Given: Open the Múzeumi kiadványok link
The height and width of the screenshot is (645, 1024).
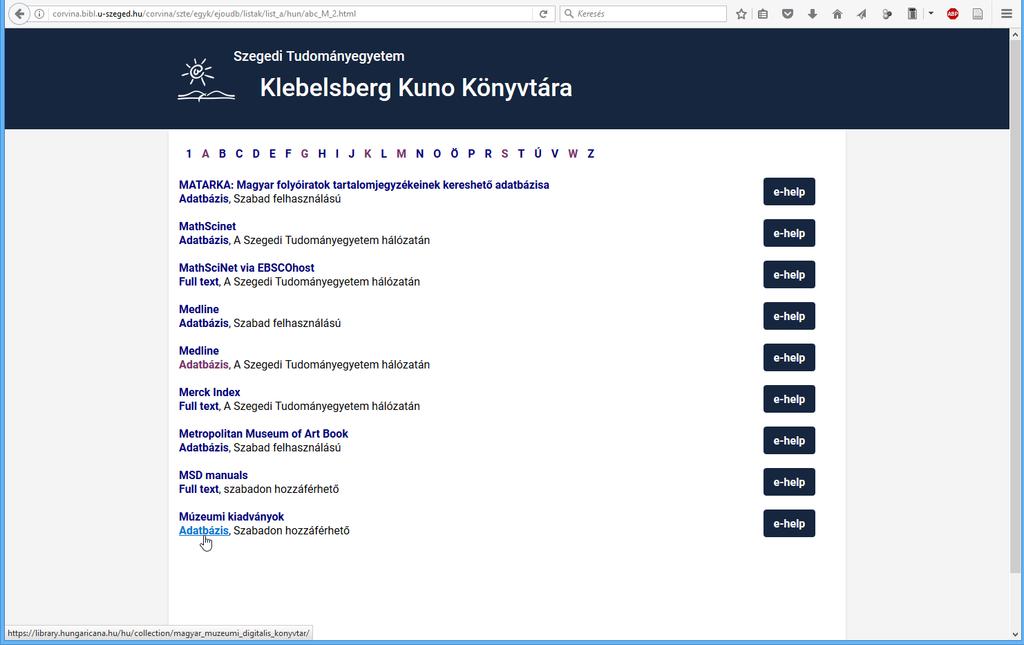Looking at the screenshot, I should (231, 516).
